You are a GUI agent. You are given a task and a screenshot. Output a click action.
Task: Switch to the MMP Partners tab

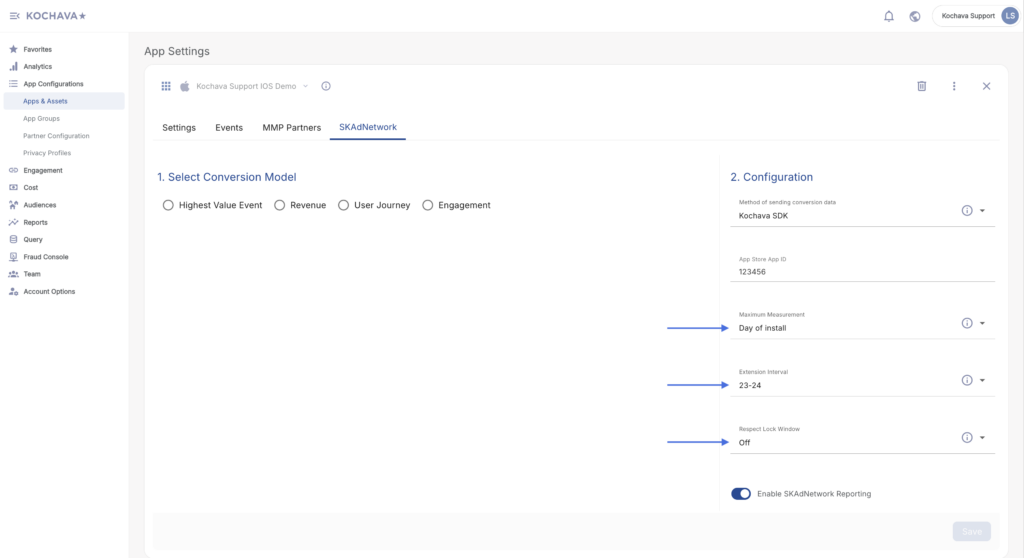click(x=291, y=128)
